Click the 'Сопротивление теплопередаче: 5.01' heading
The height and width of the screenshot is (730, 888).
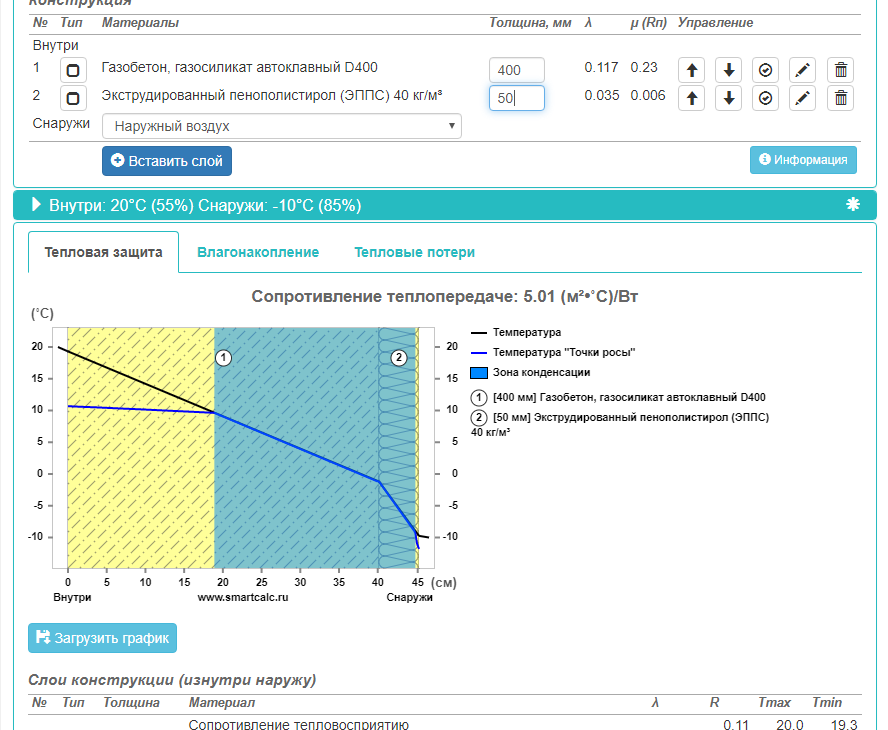tap(445, 297)
